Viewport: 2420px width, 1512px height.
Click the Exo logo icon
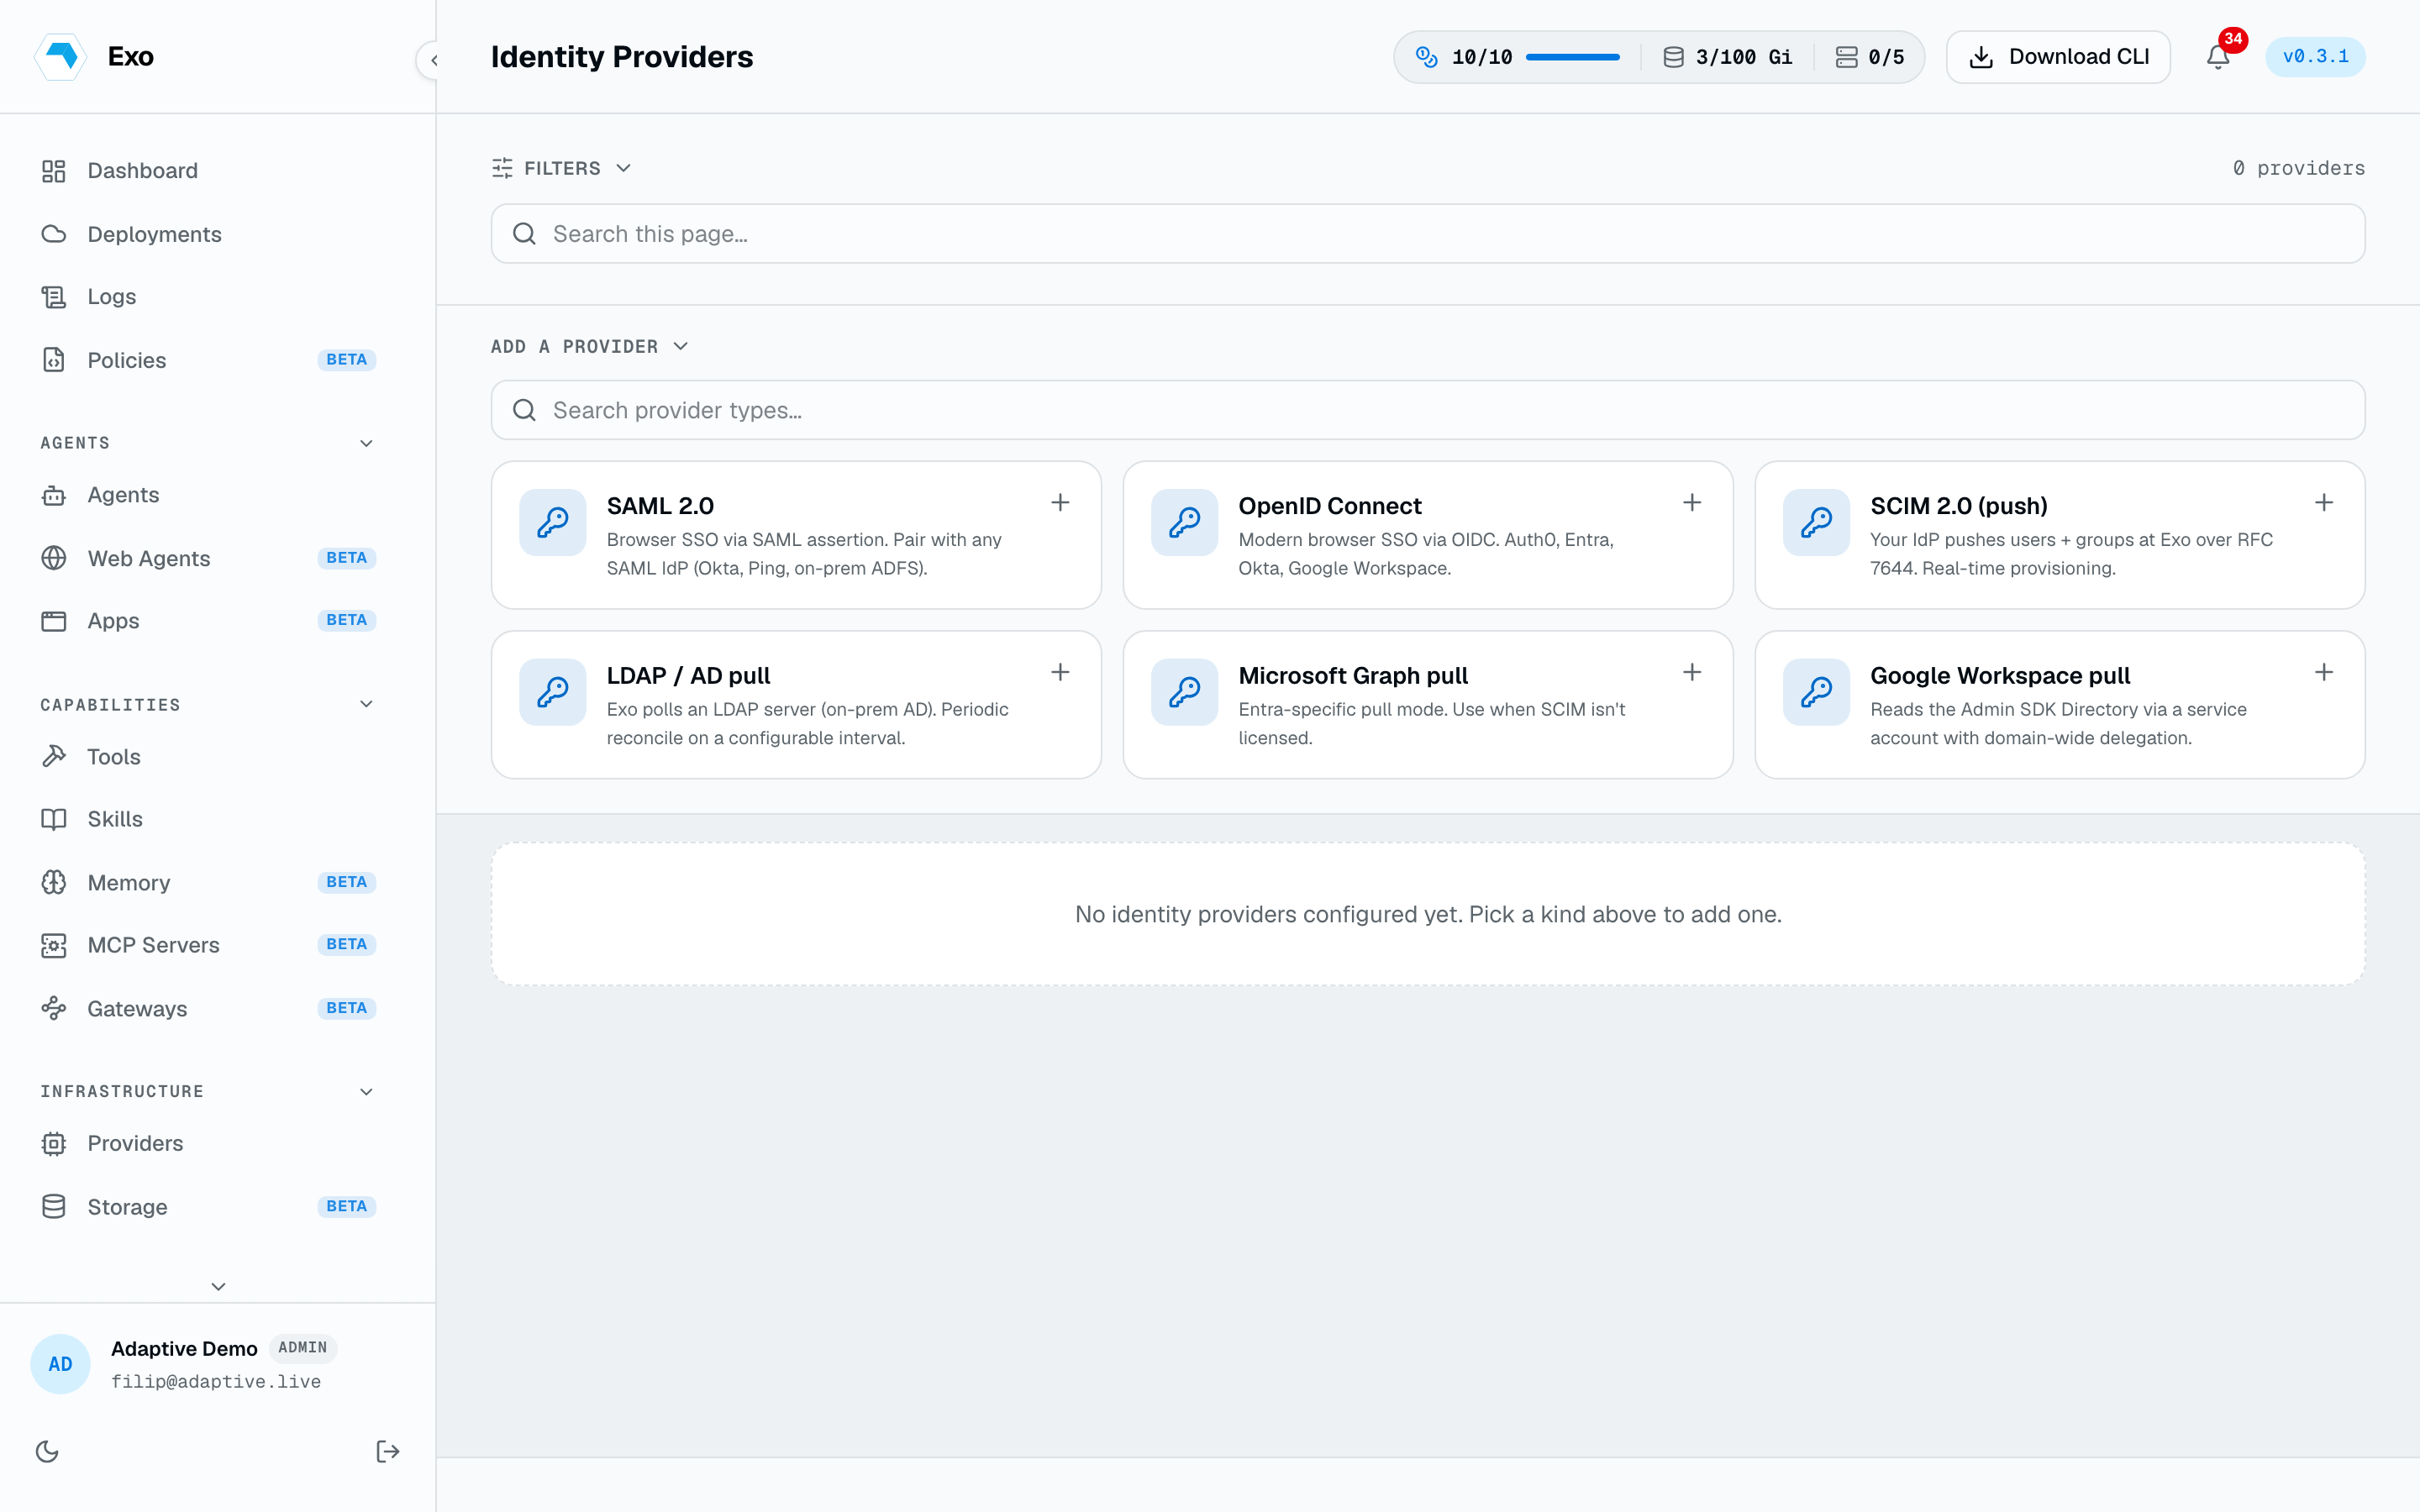[60, 56]
